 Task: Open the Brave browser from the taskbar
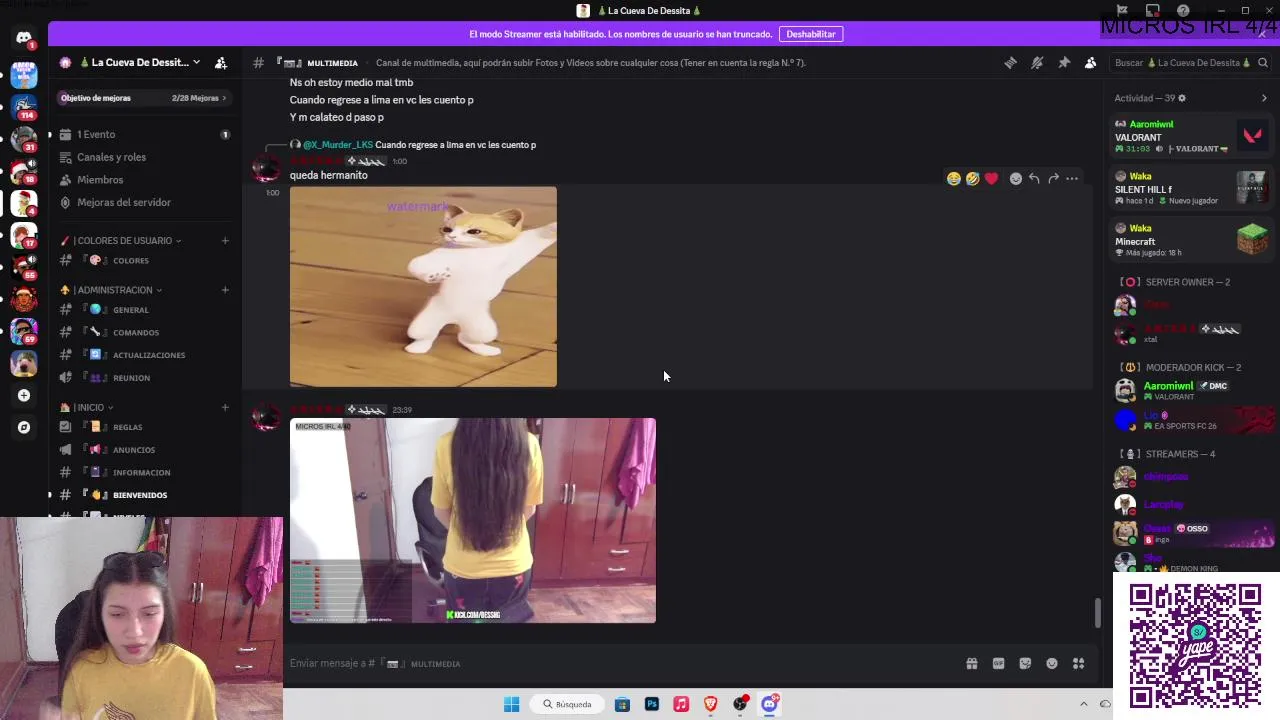coord(711,704)
